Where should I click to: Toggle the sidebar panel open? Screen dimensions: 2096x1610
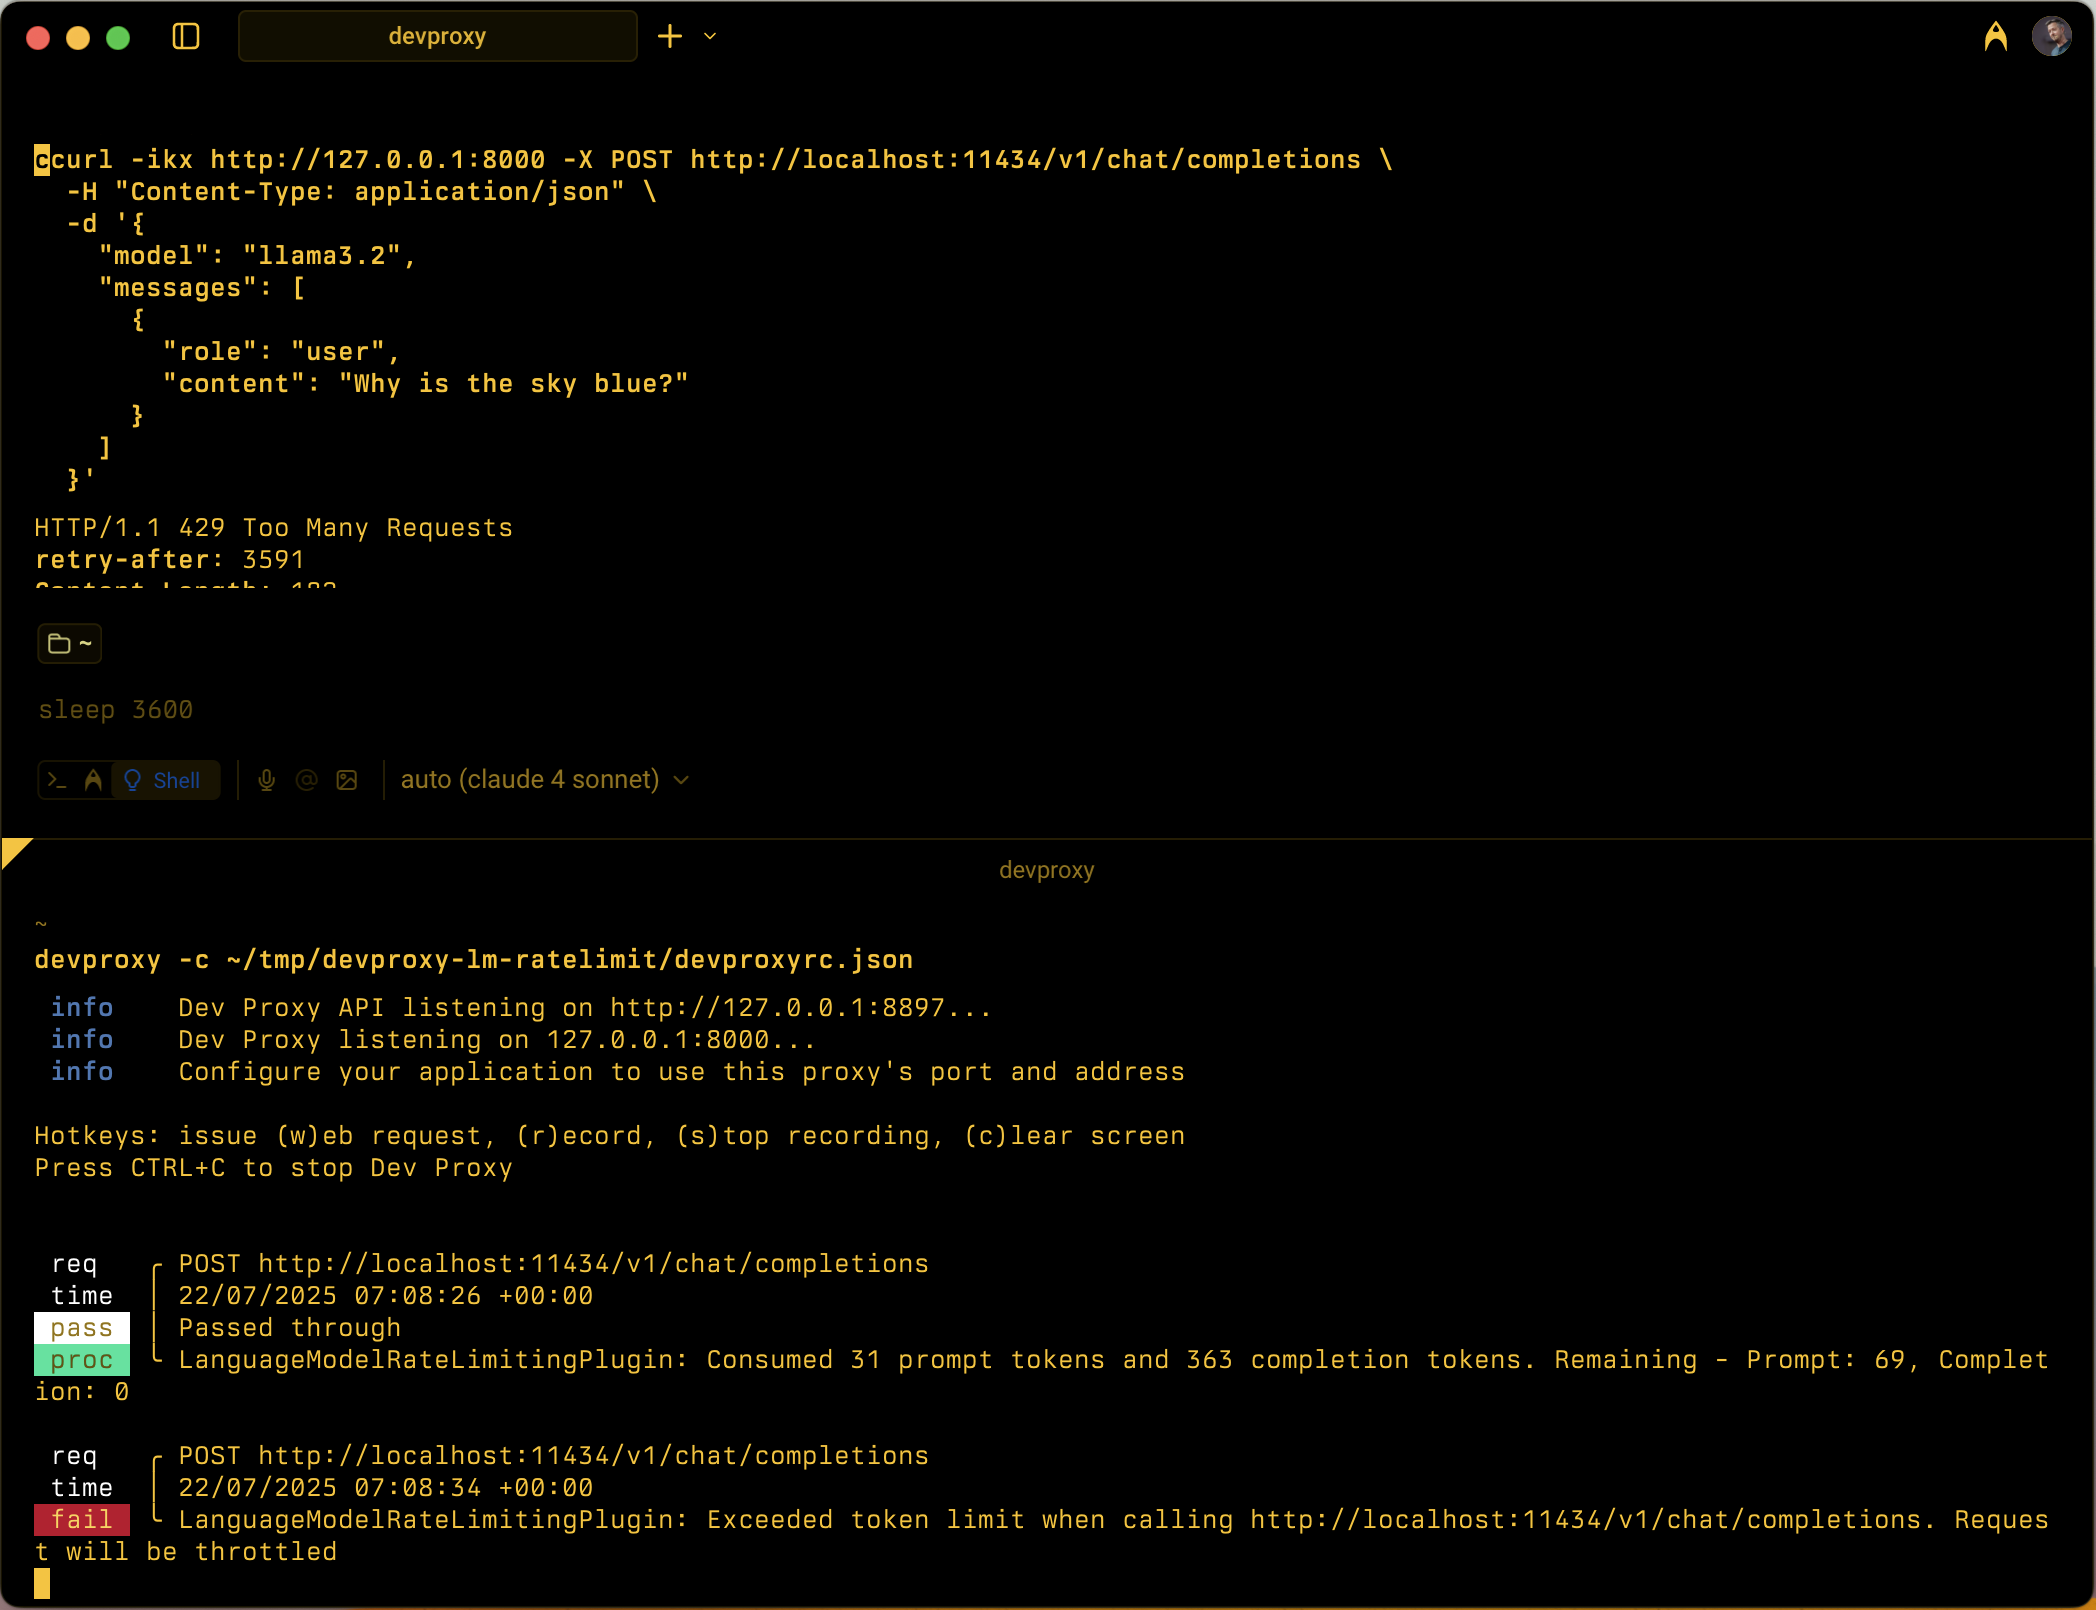(187, 36)
